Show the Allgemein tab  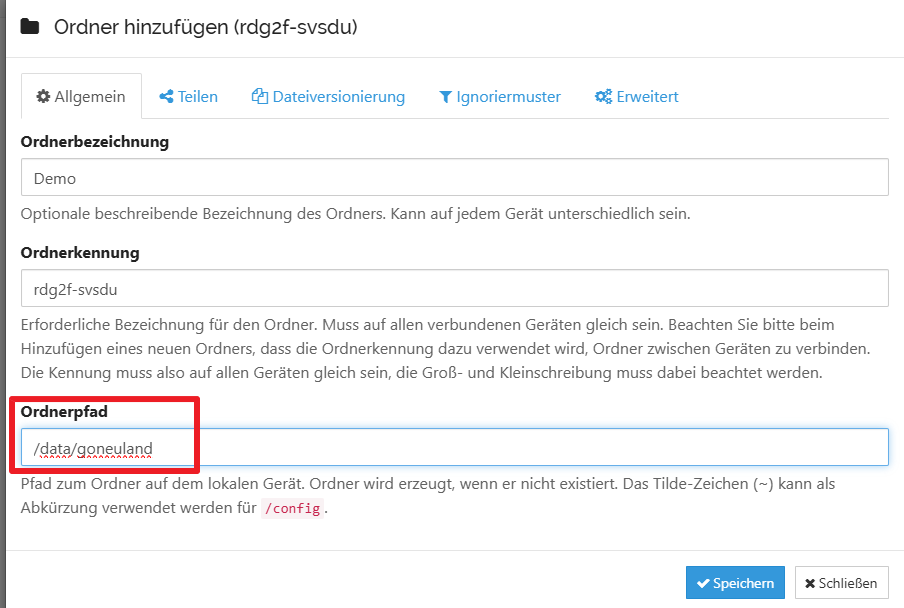(81, 97)
